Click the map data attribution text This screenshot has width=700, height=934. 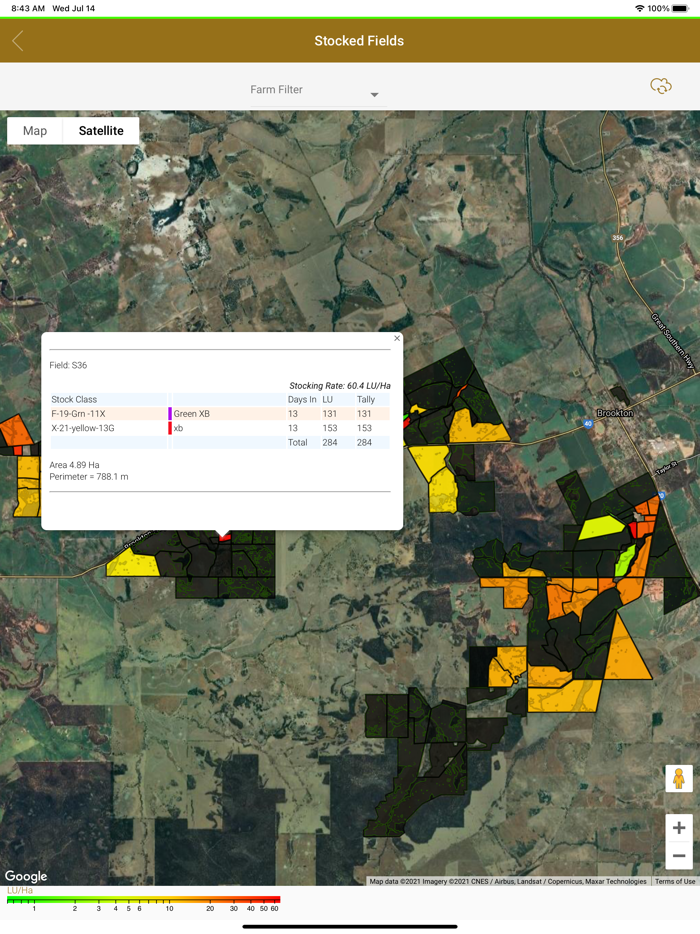pyautogui.click(x=508, y=882)
